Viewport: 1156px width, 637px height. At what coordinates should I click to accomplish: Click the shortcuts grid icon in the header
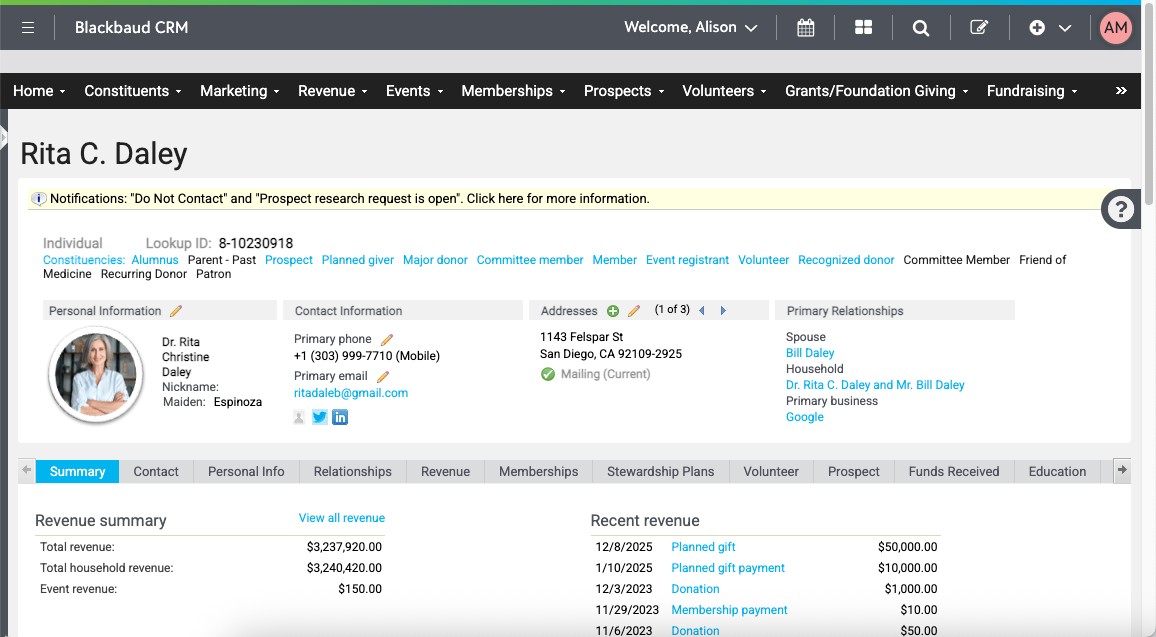[863, 27]
